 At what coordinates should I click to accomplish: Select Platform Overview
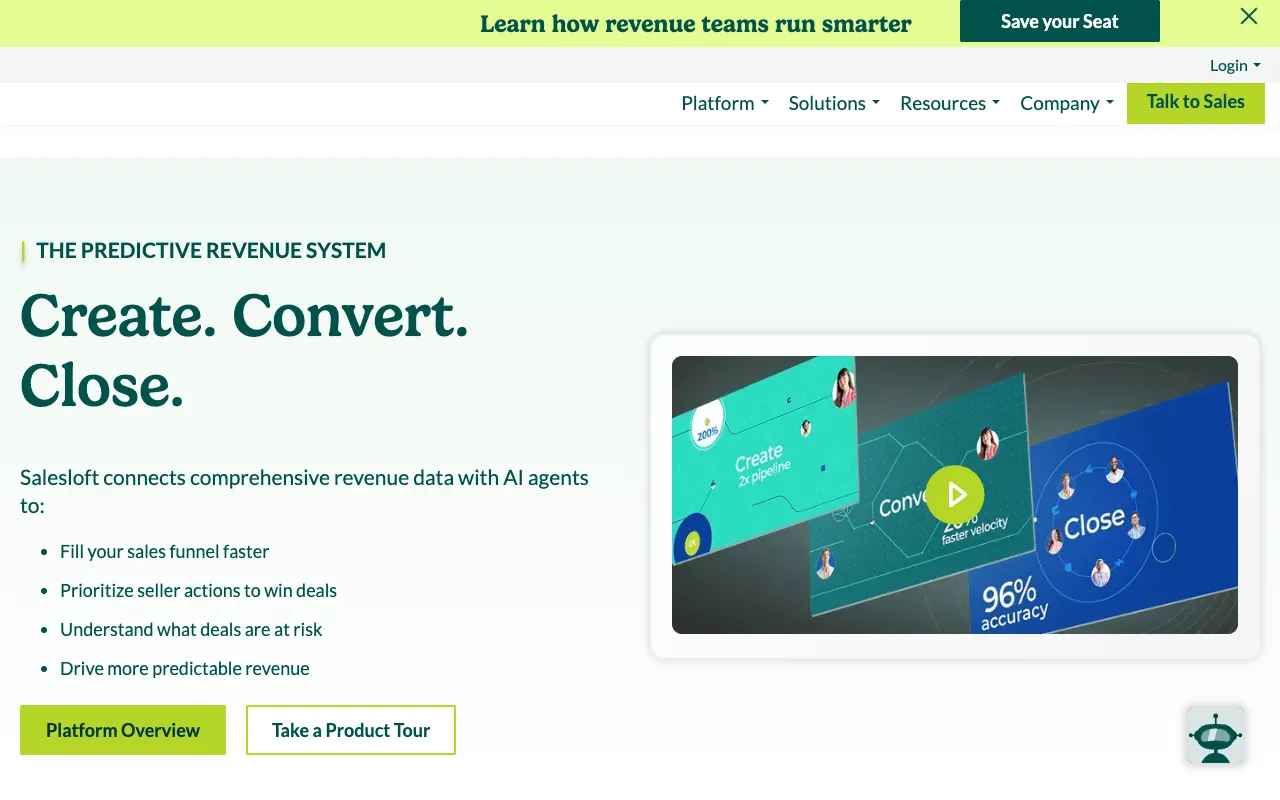pos(122,730)
